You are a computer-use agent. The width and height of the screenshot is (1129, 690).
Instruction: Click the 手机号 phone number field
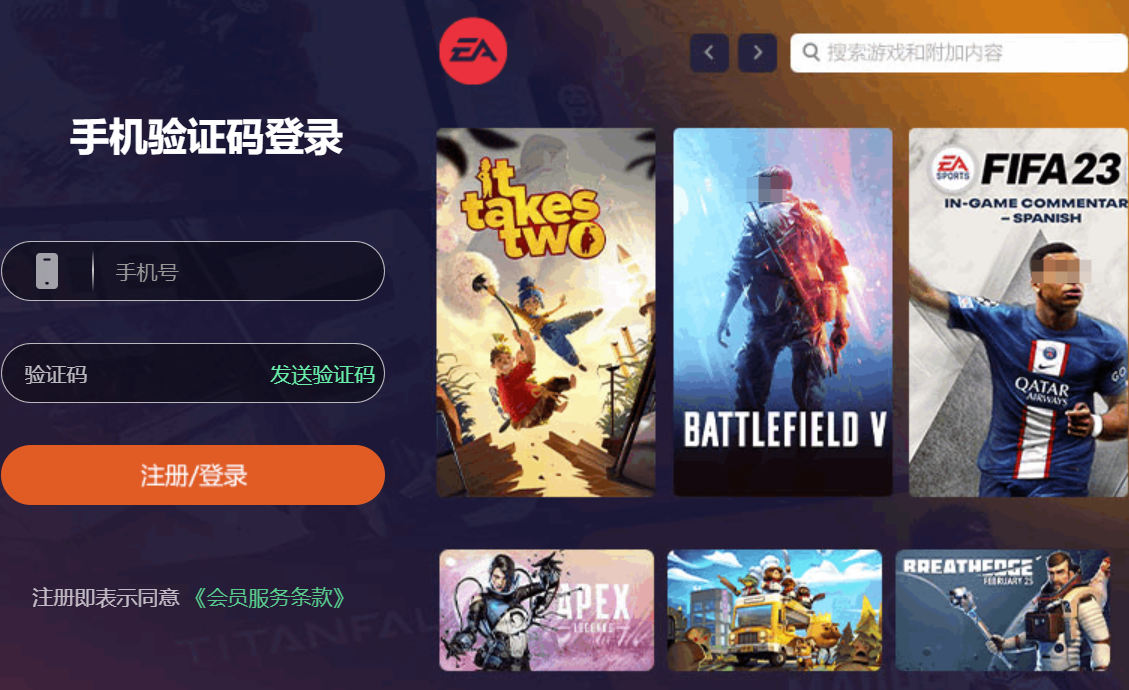(x=193, y=271)
